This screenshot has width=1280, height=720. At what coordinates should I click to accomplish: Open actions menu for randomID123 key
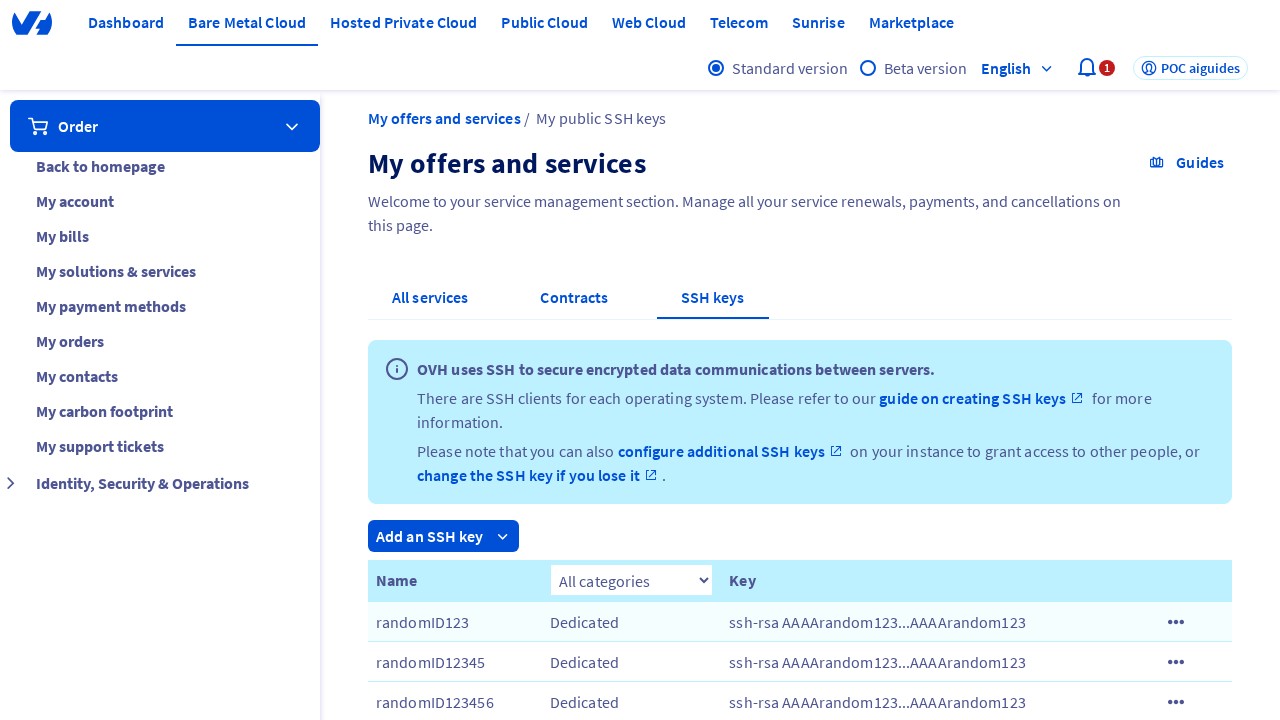click(x=1176, y=622)
